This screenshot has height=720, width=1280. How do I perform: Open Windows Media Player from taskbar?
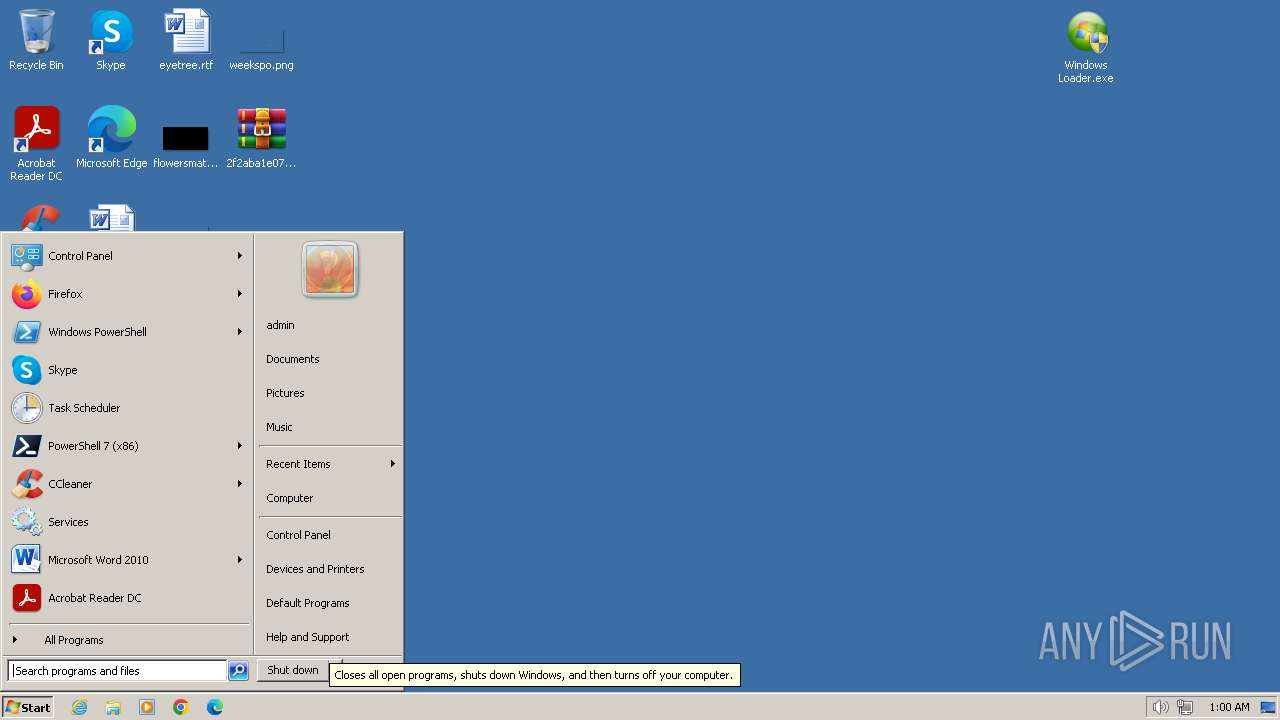(x=147, y=707)
